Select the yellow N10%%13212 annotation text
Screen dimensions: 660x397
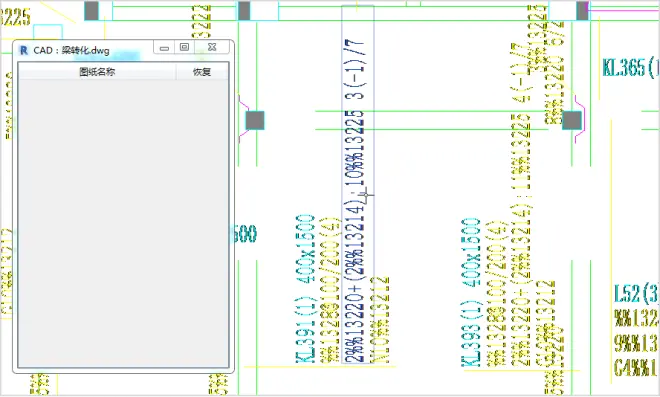[379, 320]
